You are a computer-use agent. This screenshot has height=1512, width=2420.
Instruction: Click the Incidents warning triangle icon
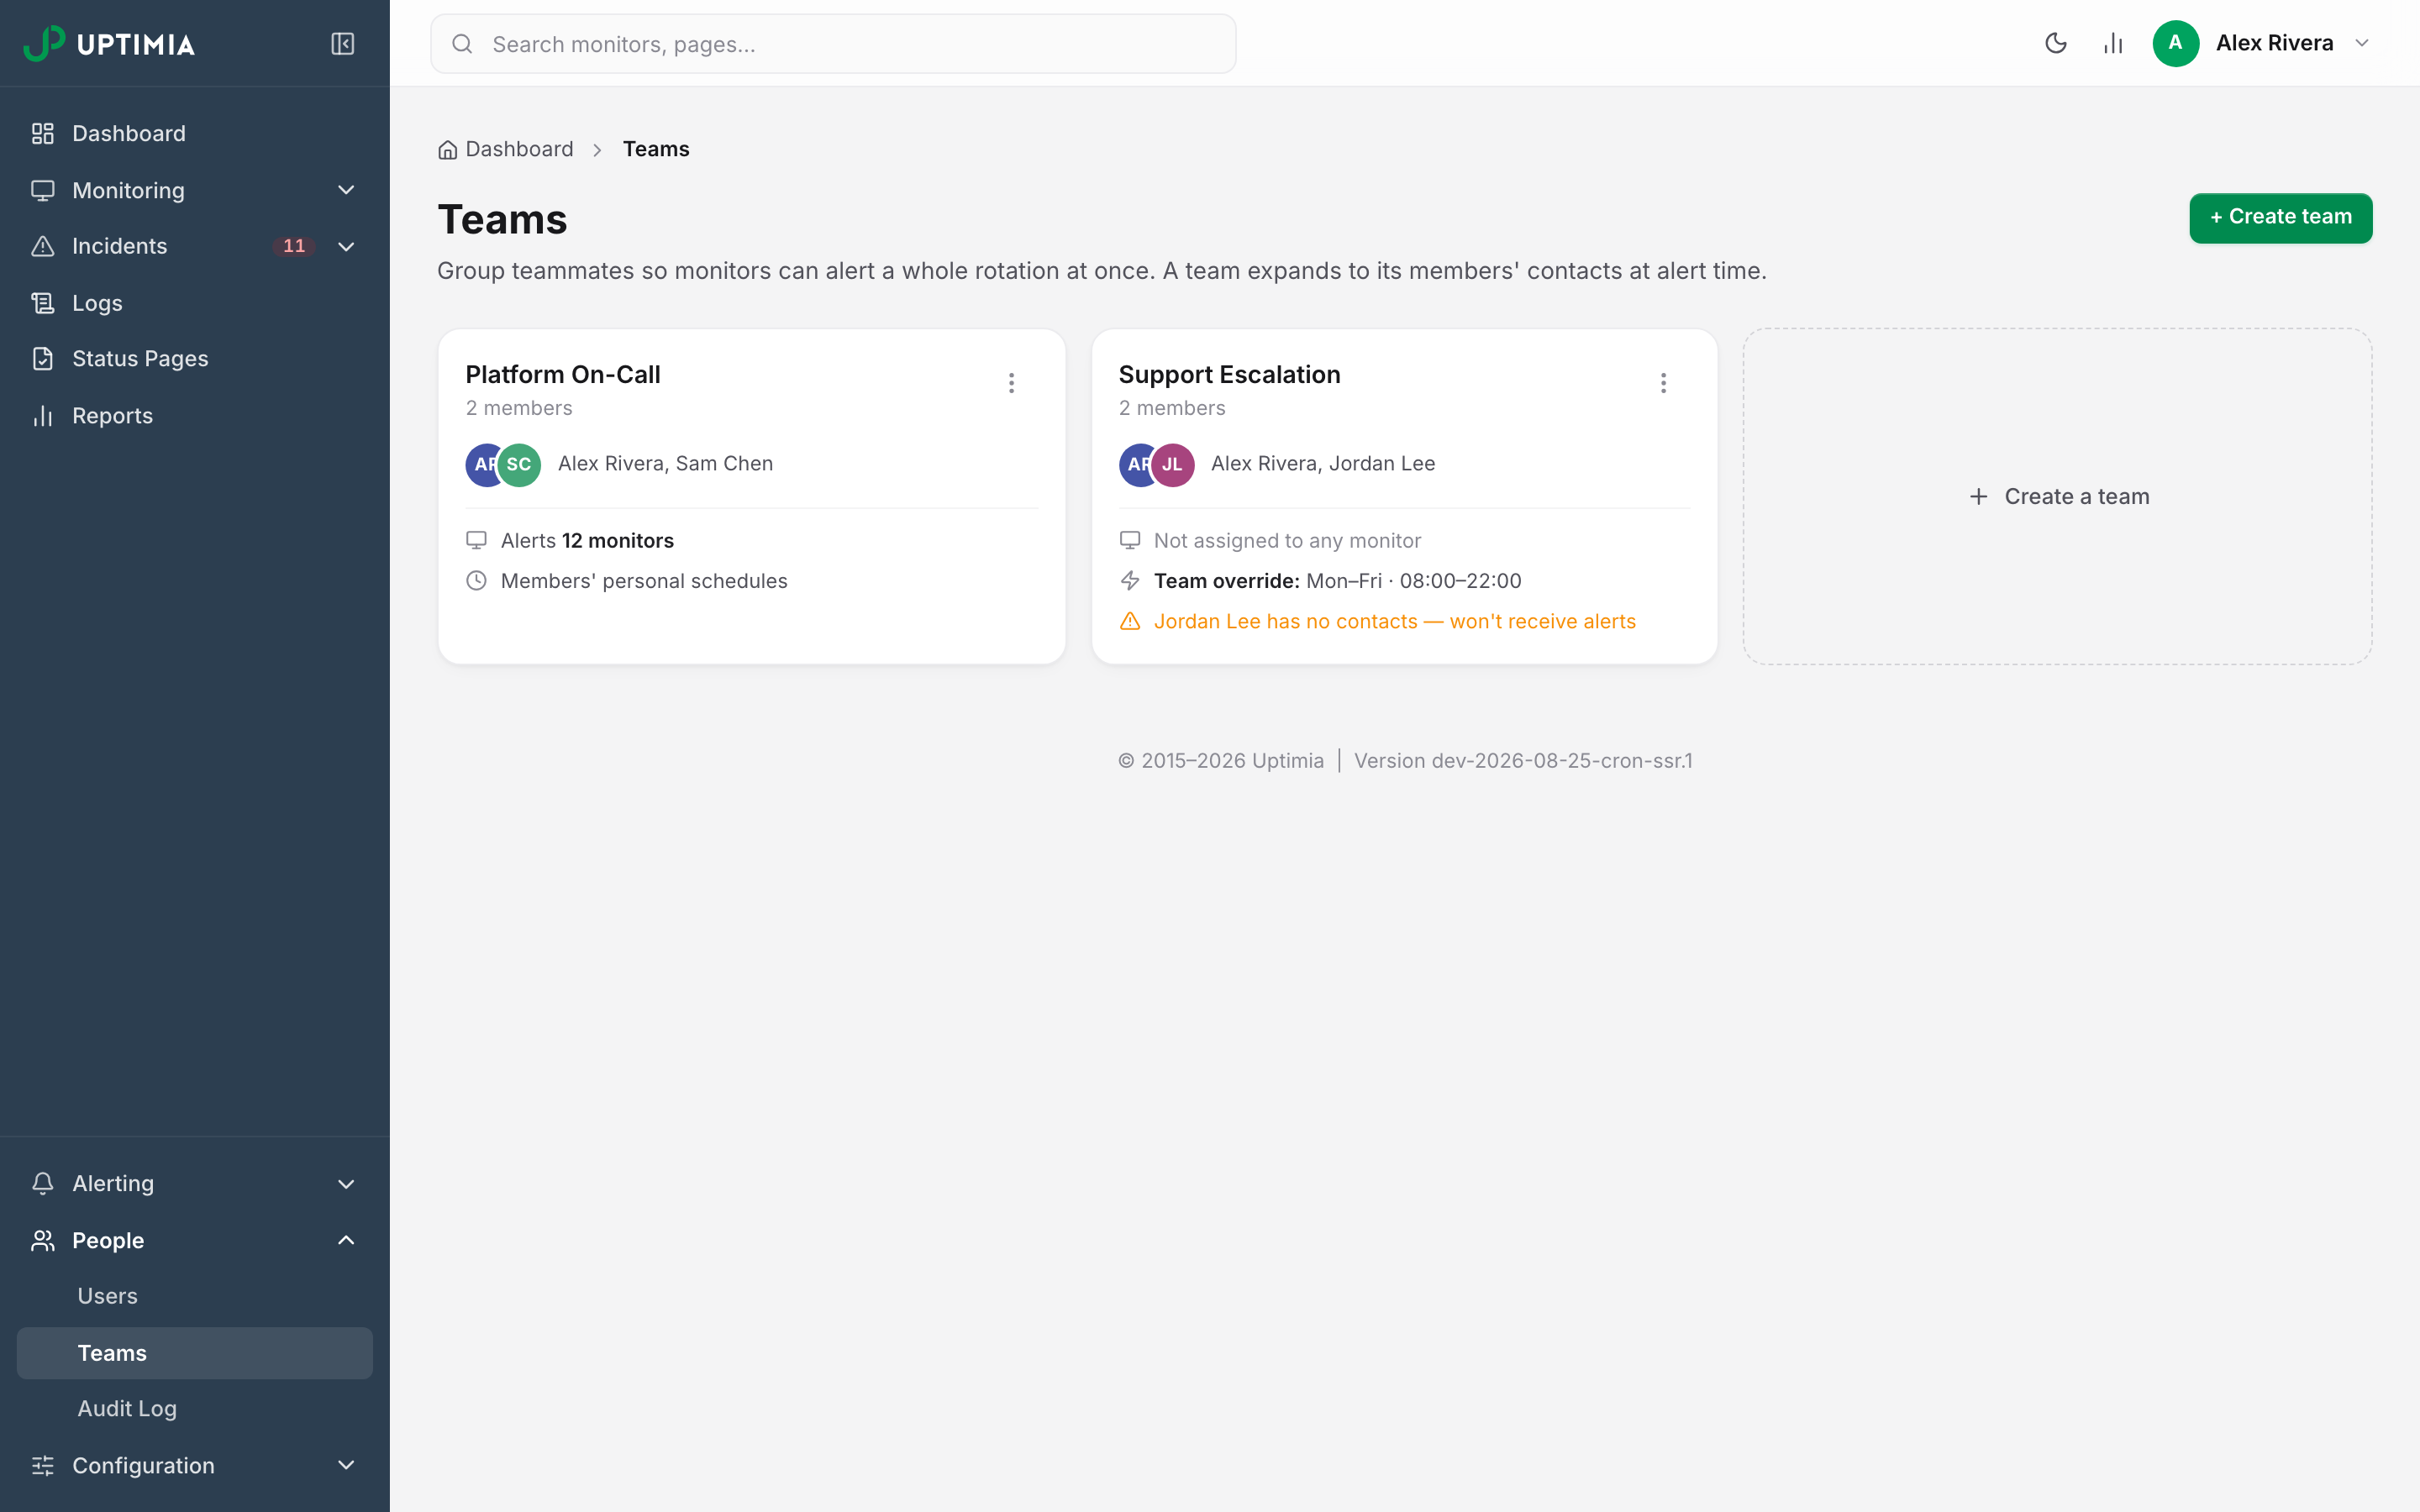pyautogui.click(x=42, y=246)
